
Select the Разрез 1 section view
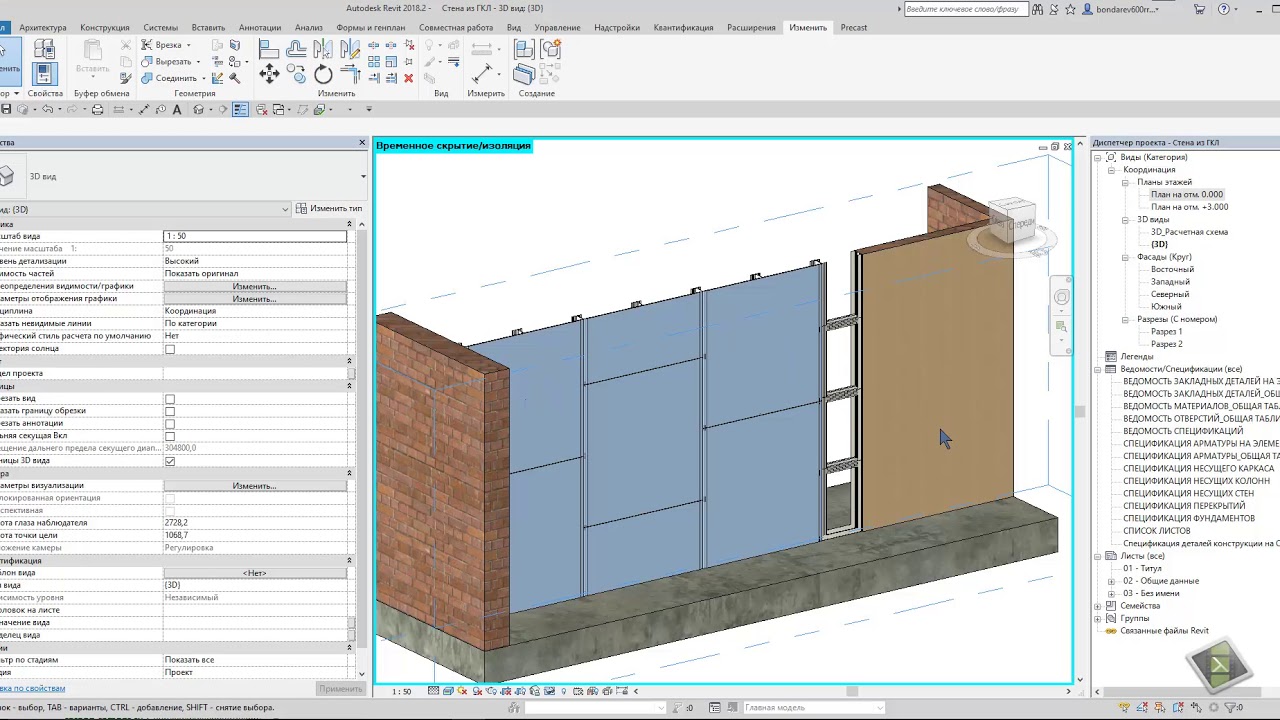point(1166,331)
